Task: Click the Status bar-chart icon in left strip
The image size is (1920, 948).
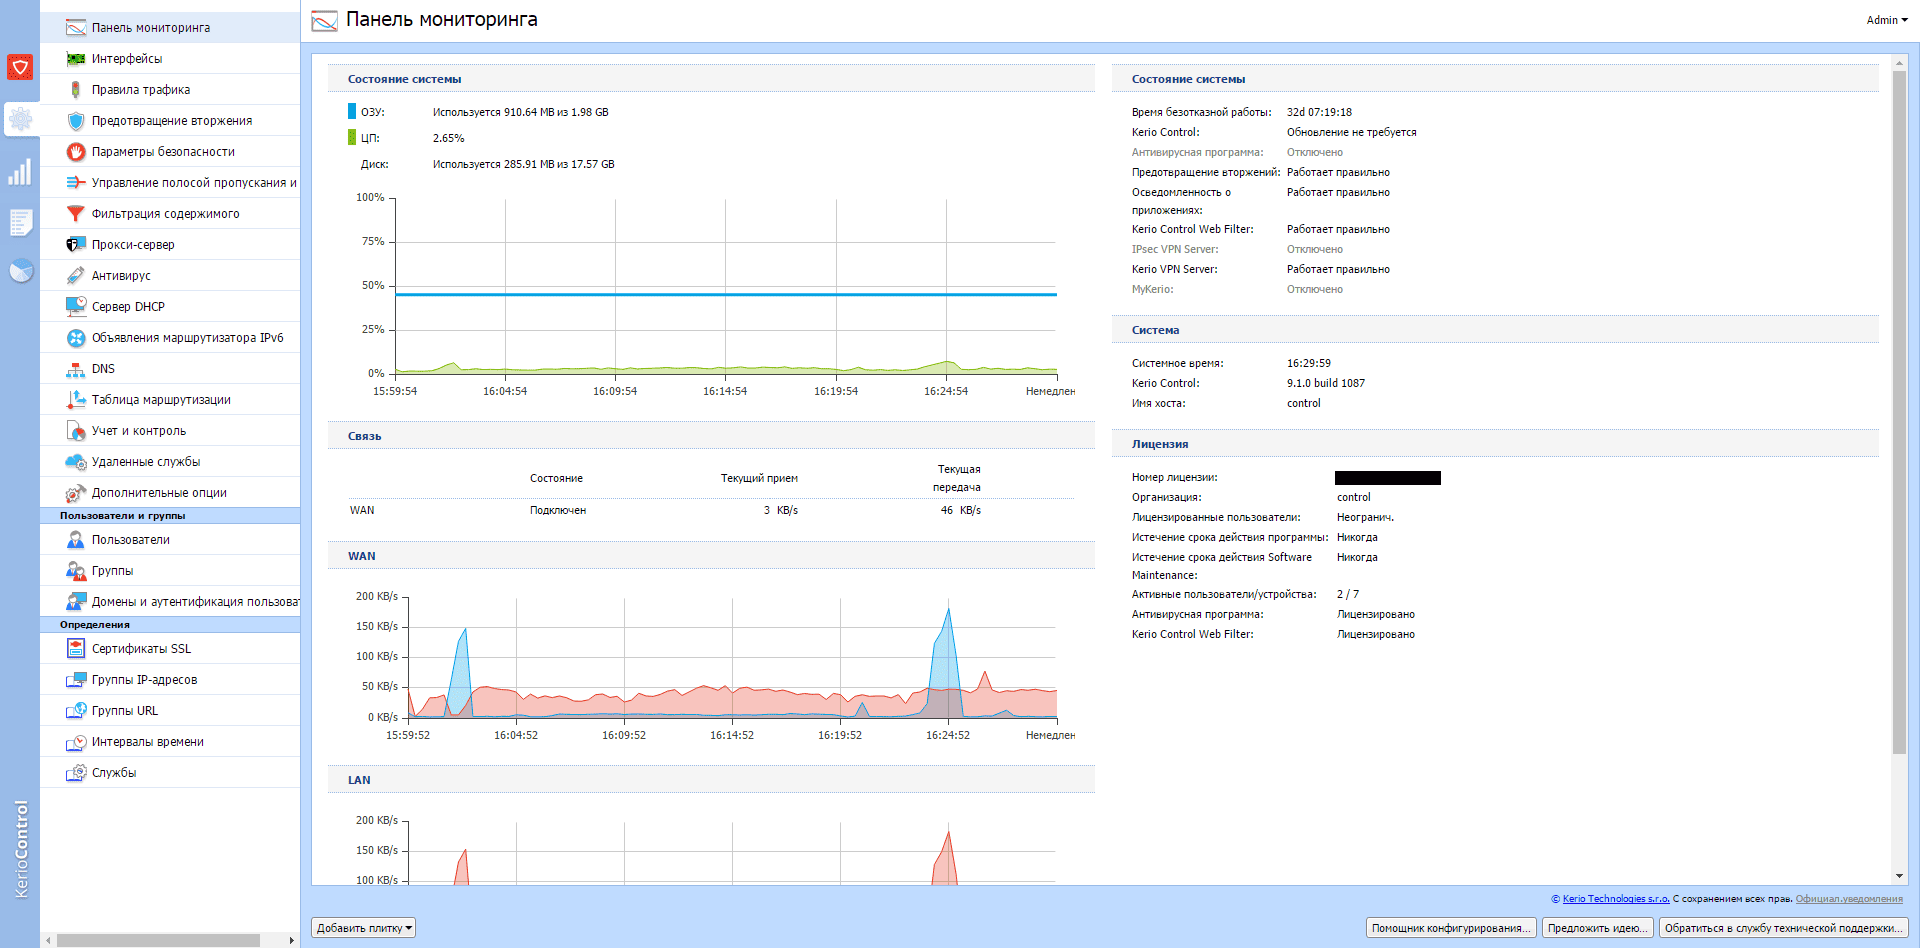Action: point(20,173)
